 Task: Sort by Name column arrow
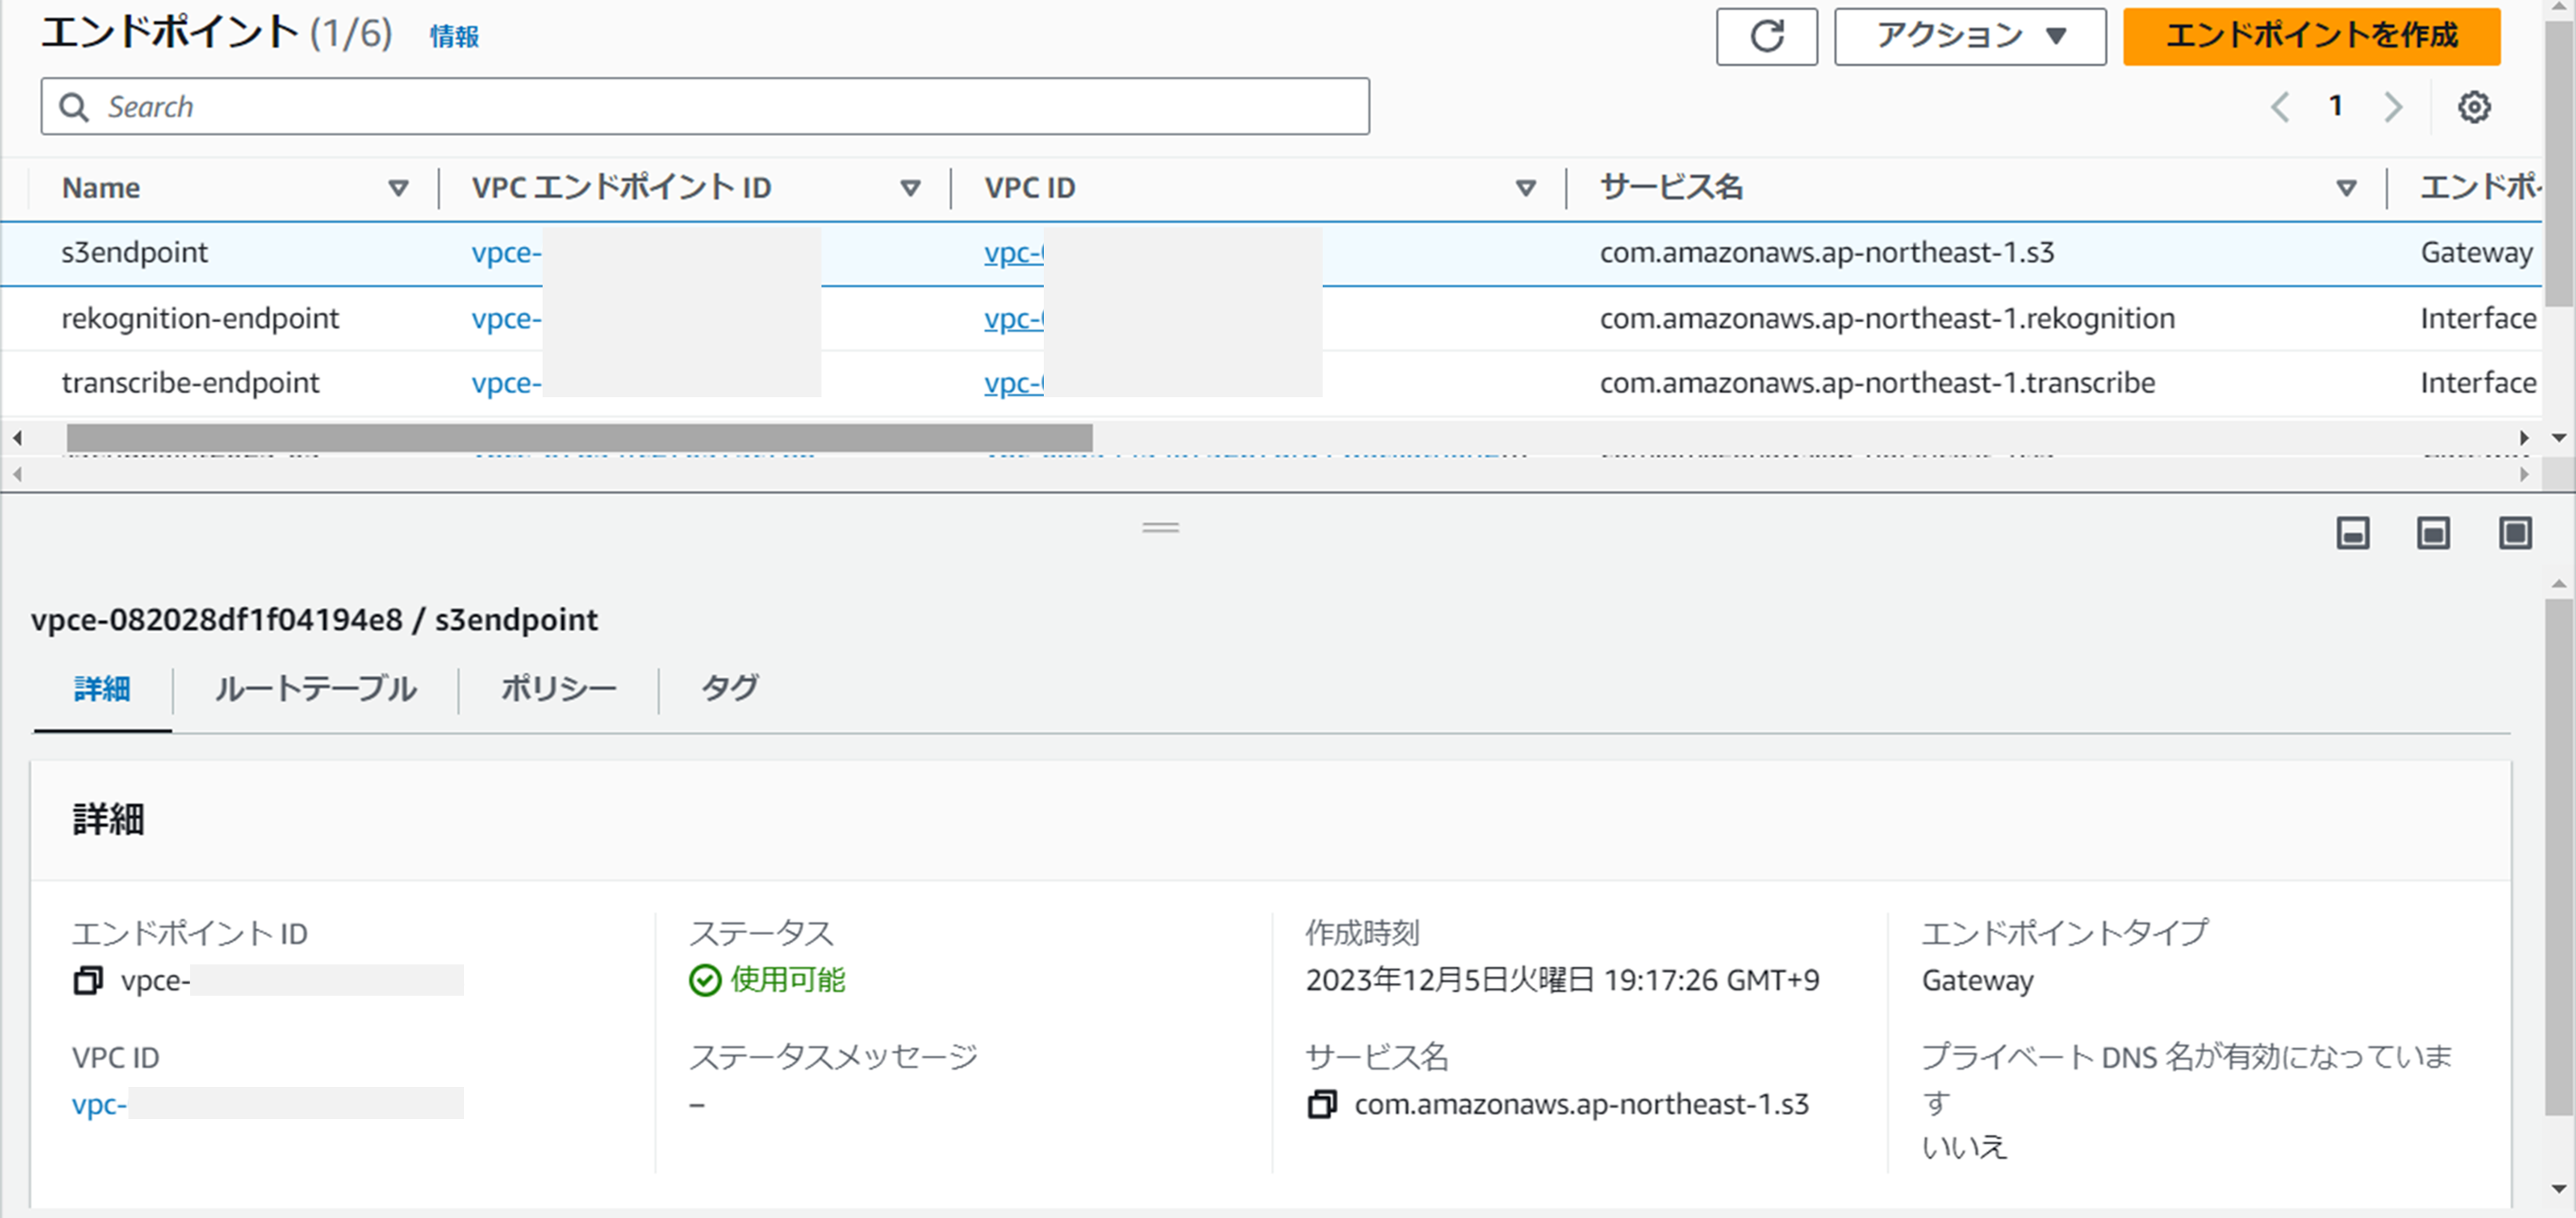(x=398, y=188)
